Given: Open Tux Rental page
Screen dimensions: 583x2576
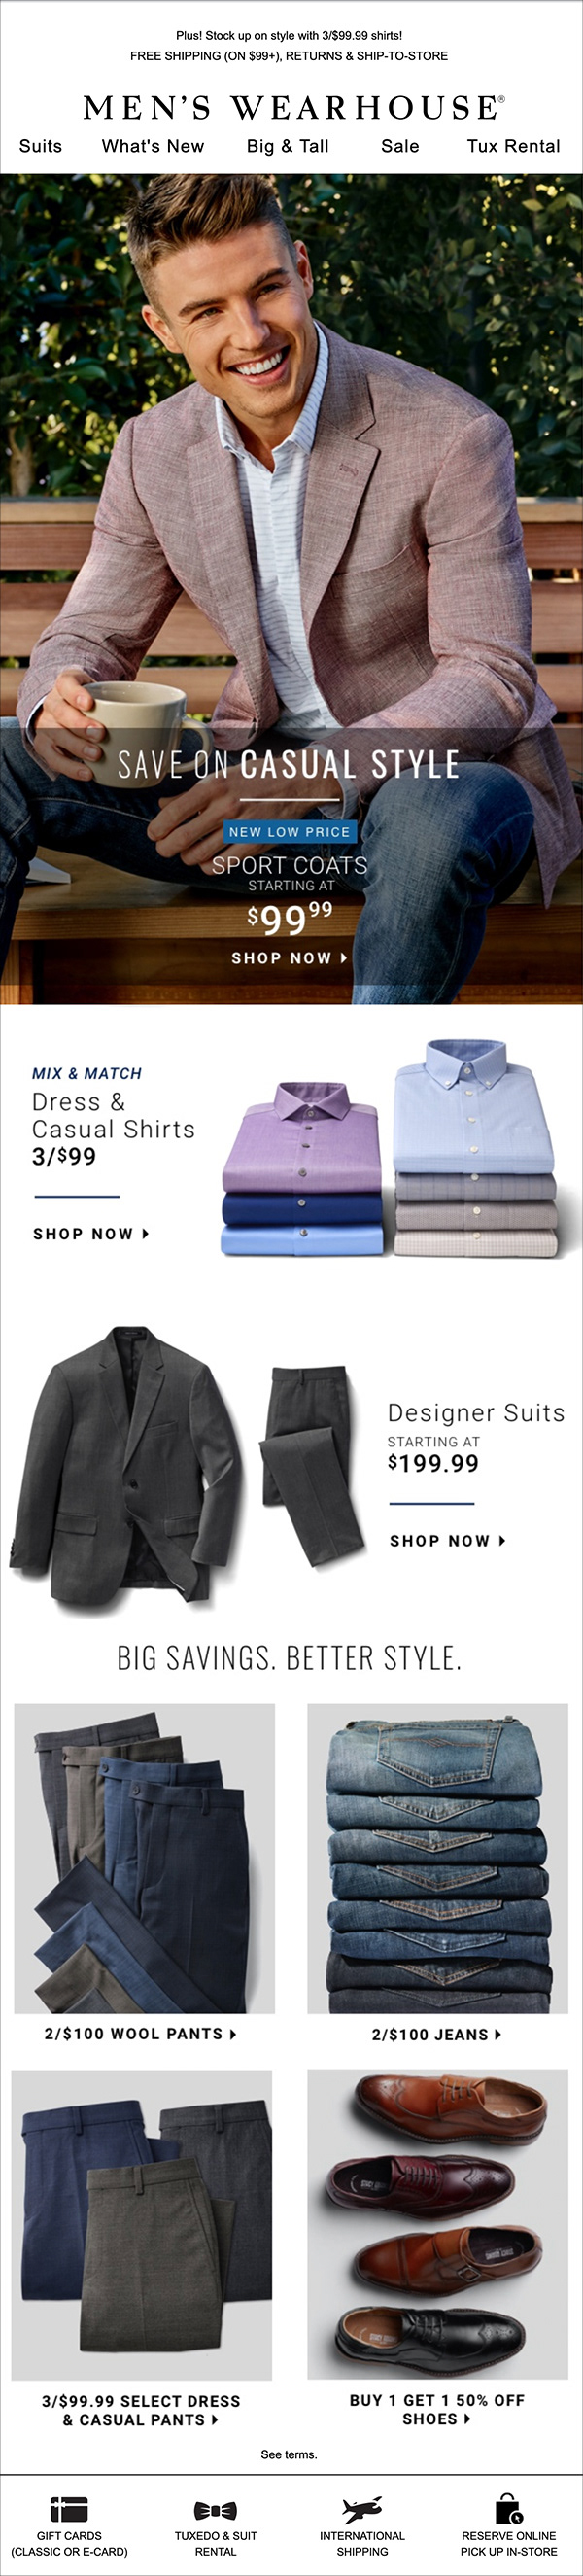Looking at the screenshot, I should coord(513,146).
